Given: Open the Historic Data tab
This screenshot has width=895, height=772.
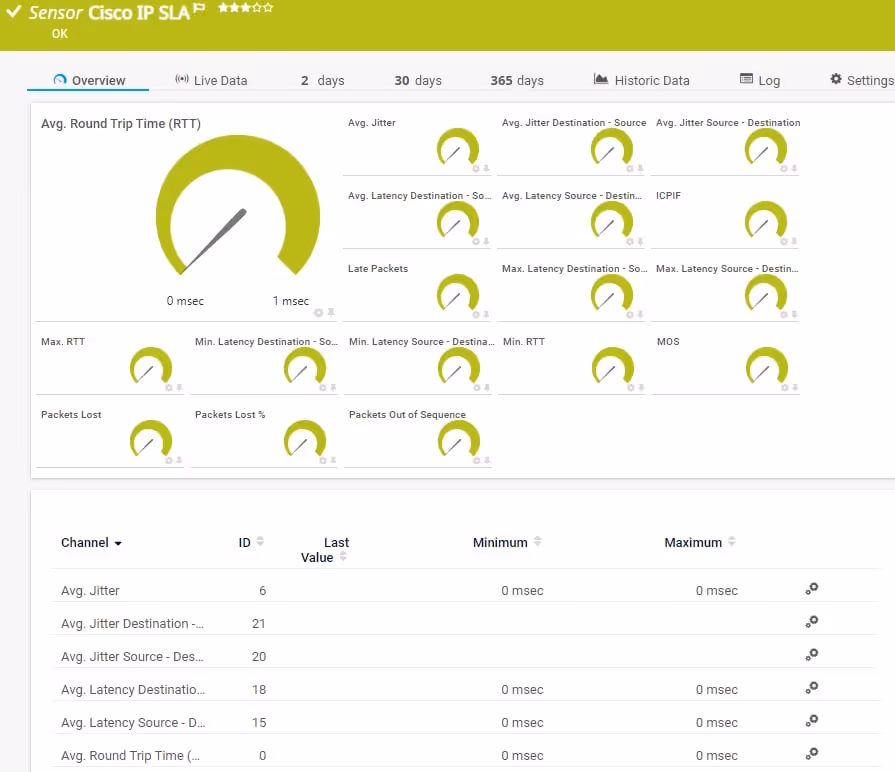Looking at the screenshot, I should 641,80.
